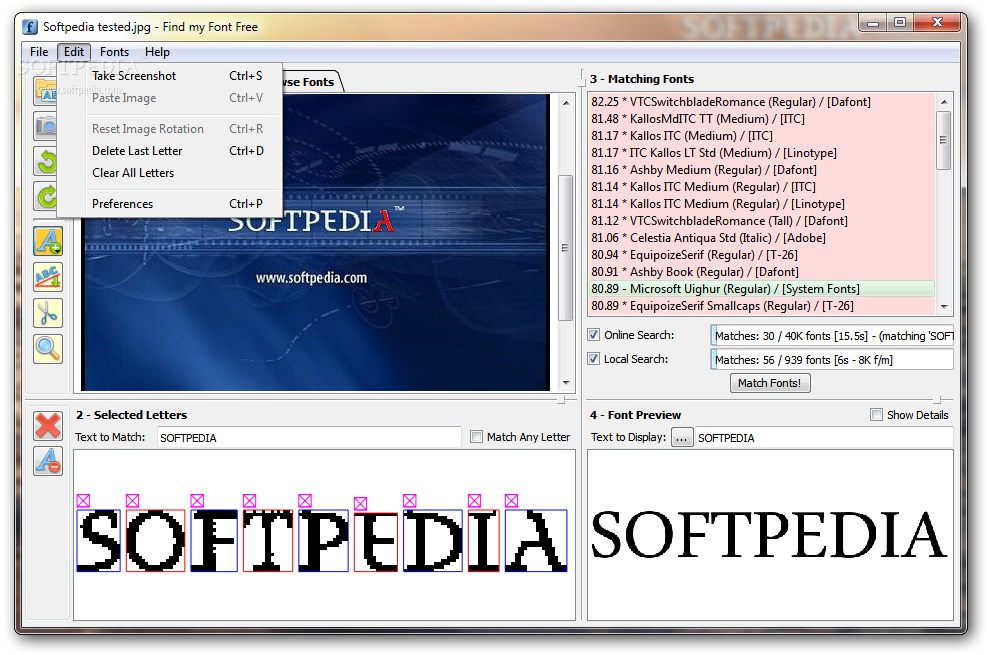988x655 pixels.
Task: Select the ABC baseline rotation tool
Action: point(48,276)
